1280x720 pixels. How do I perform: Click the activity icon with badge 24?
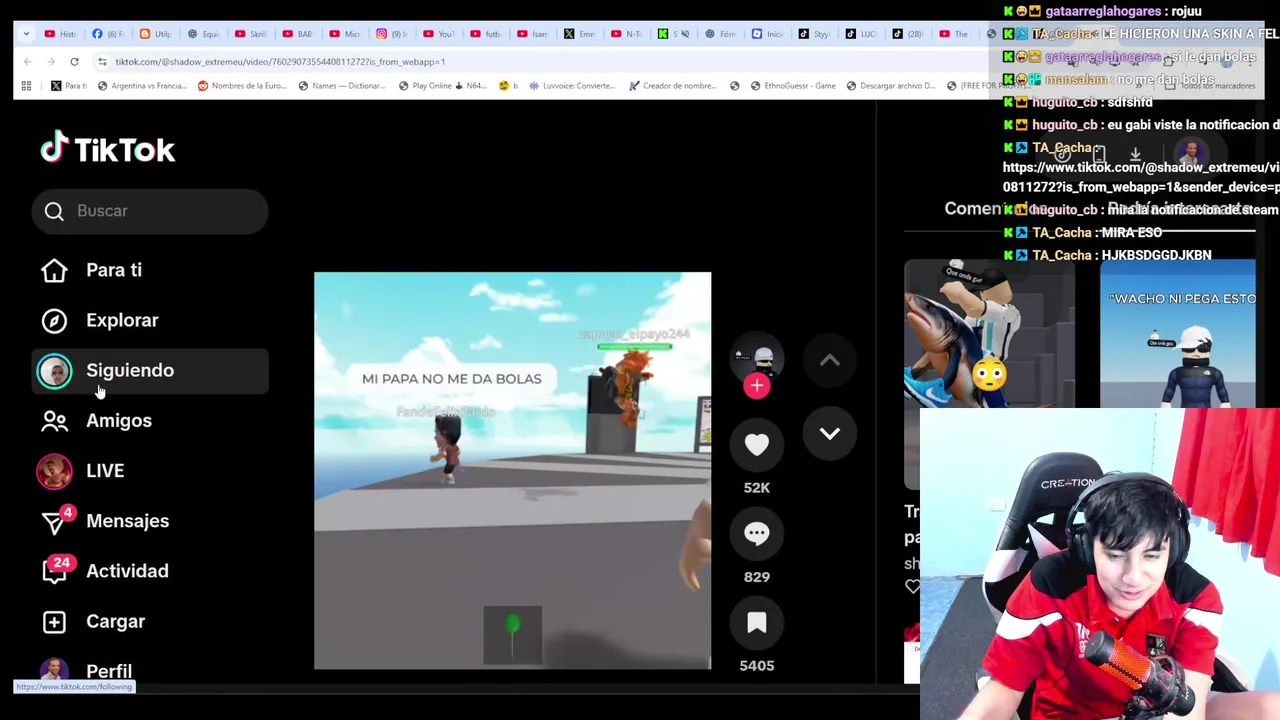point(56,570)
